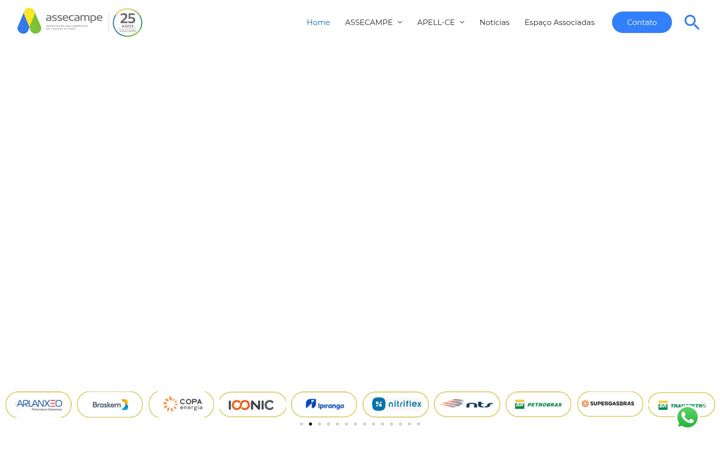Go to the Home menu item
Image resolution: width=720 pixels, height=450 pixels.
point(318,22)
